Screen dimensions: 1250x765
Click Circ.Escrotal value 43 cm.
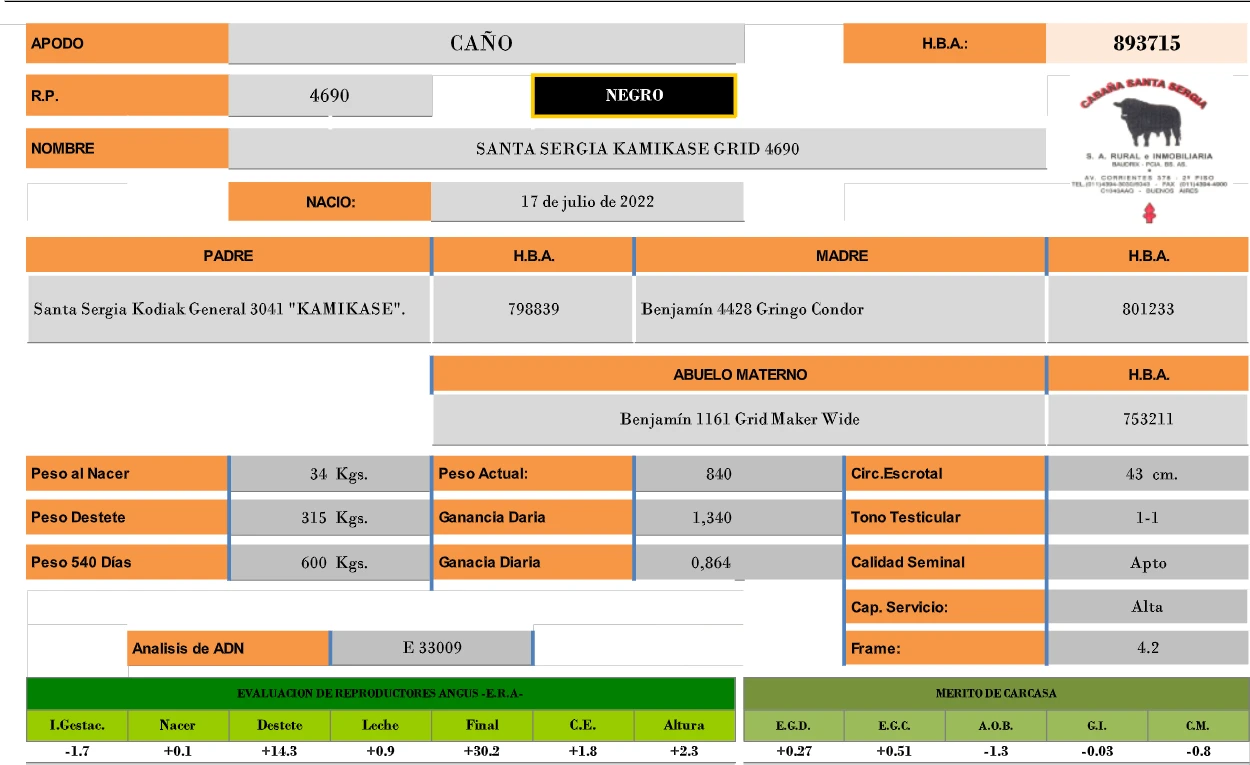1148,474
